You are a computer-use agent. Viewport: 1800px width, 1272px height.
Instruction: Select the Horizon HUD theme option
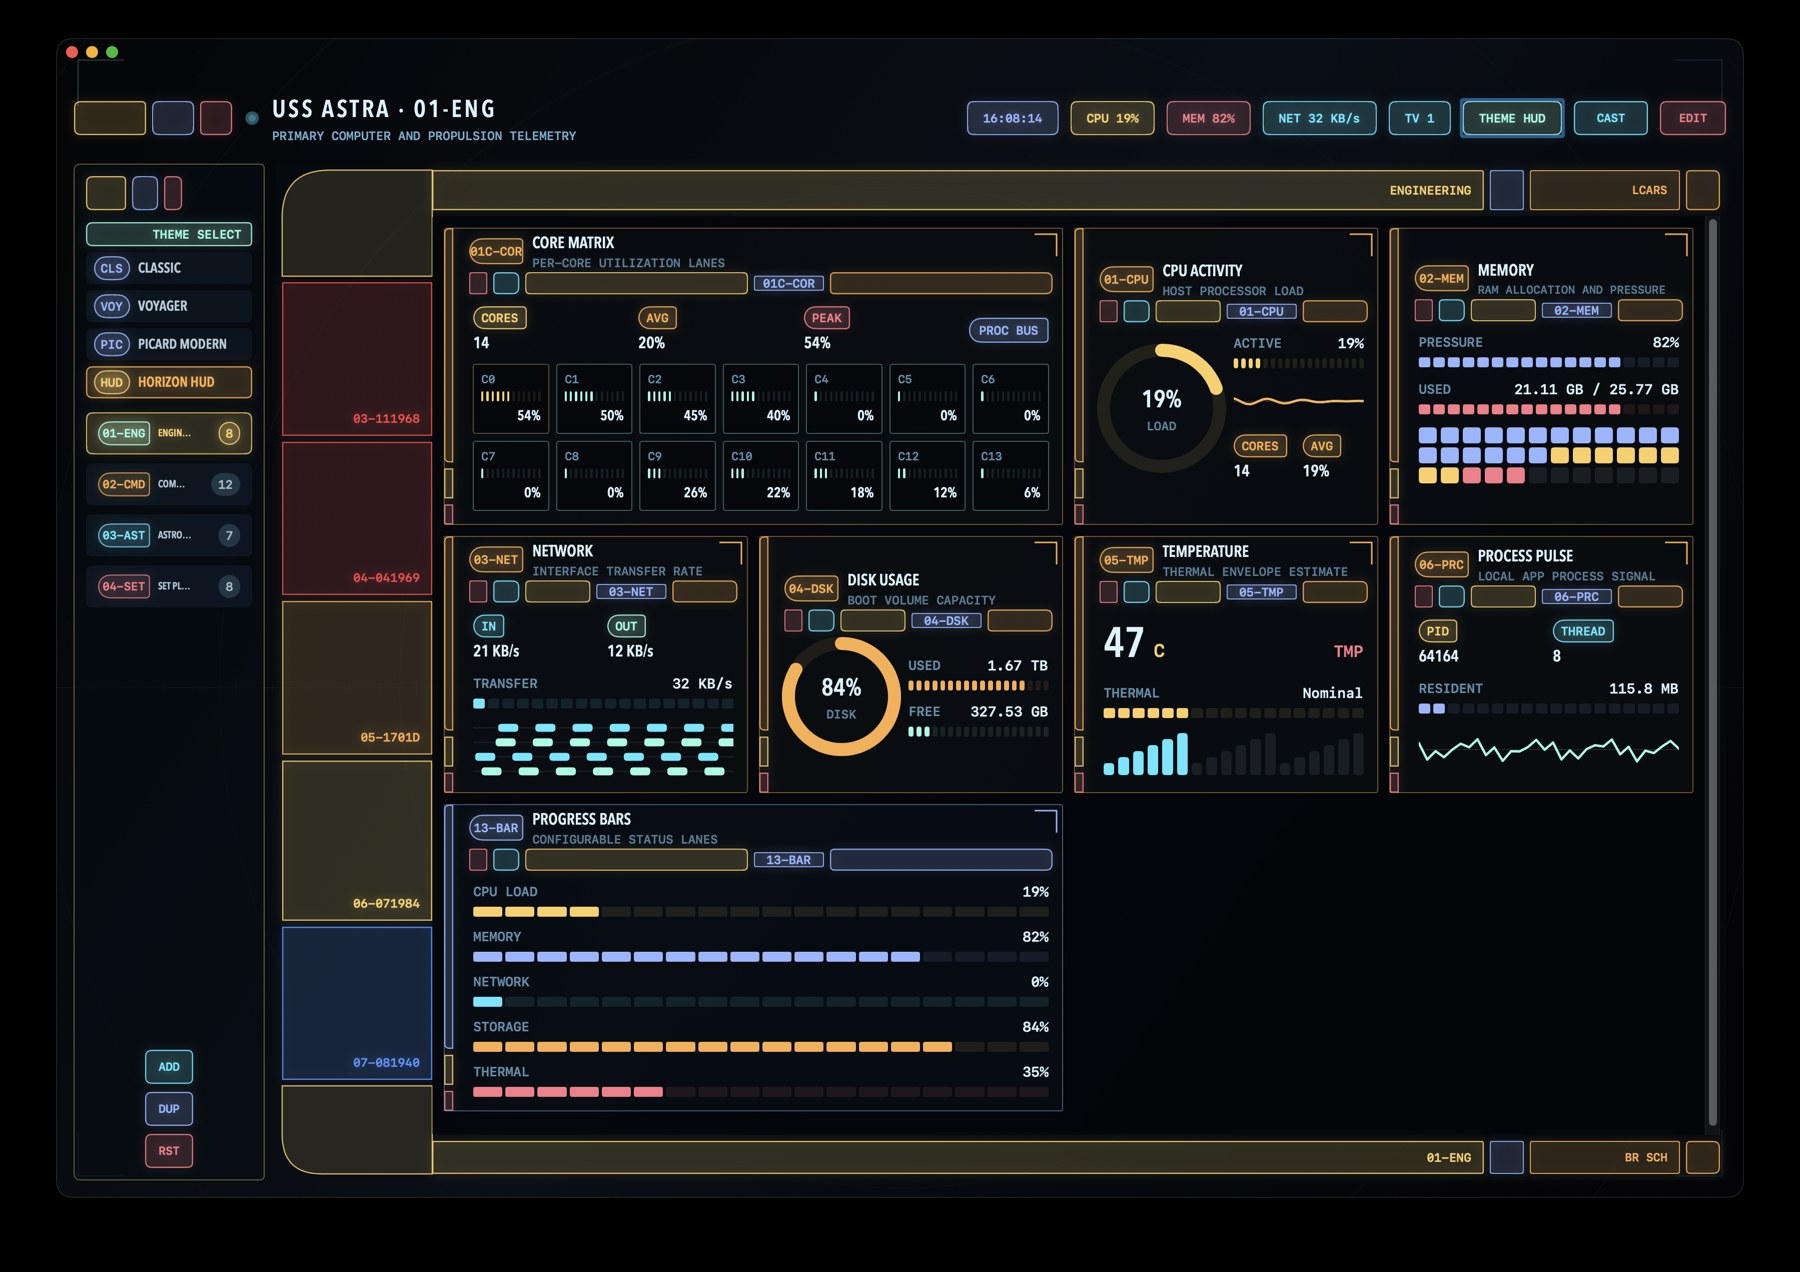coord(169,382)
